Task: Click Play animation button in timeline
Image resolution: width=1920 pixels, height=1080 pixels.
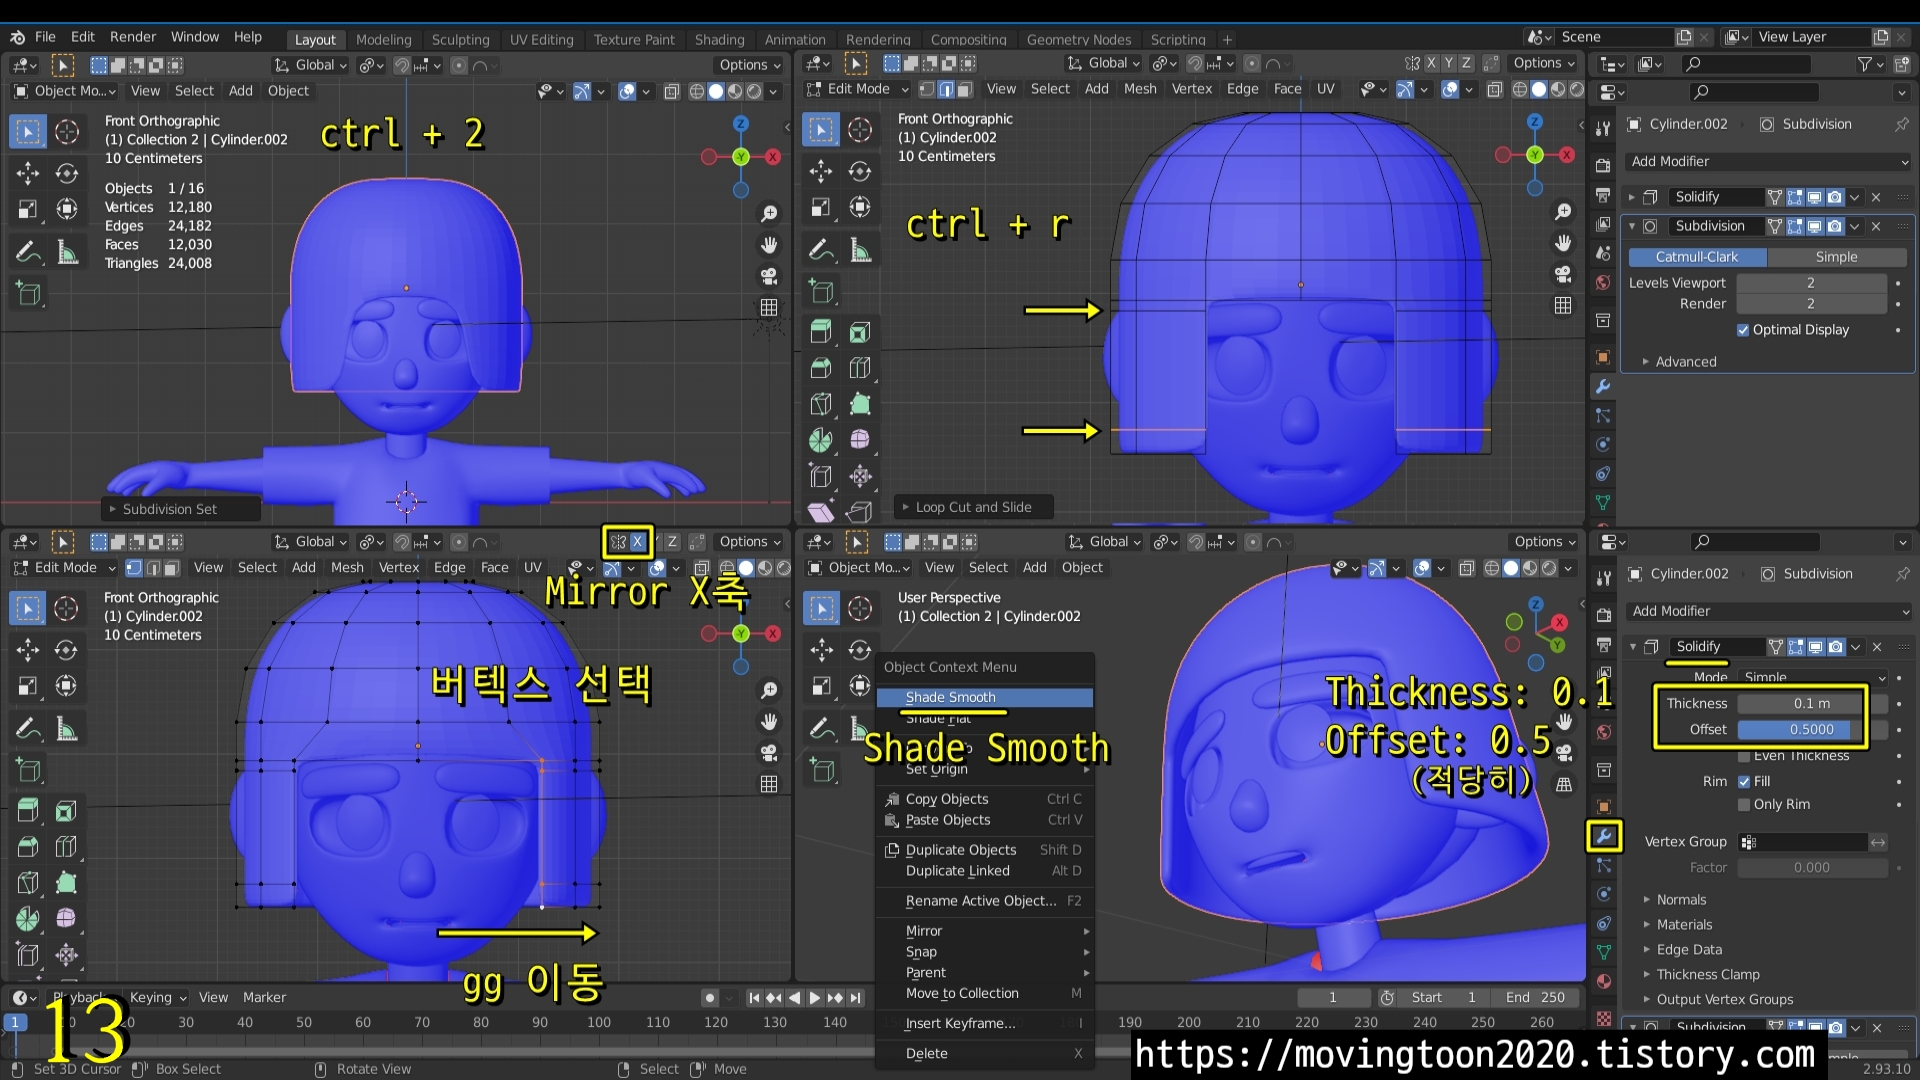Action: pos(814,998)
